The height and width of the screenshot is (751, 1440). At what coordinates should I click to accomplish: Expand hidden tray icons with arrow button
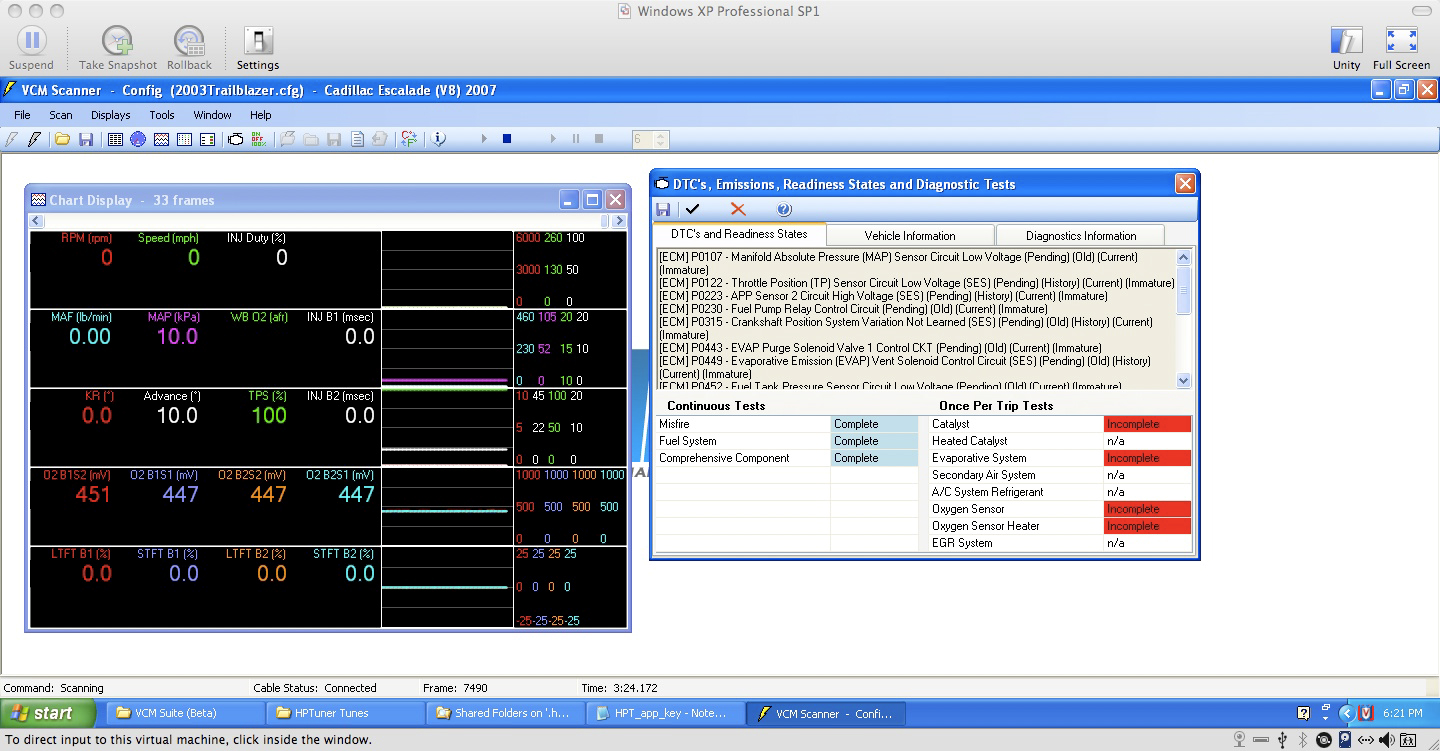tap(1347, 713)
